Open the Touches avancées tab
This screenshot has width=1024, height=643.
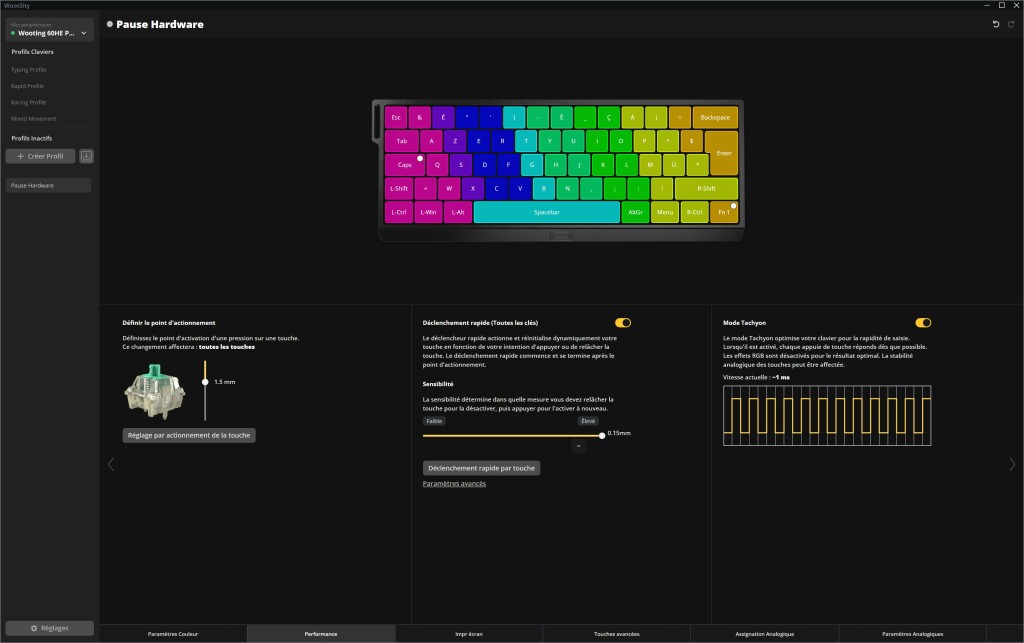616,634
